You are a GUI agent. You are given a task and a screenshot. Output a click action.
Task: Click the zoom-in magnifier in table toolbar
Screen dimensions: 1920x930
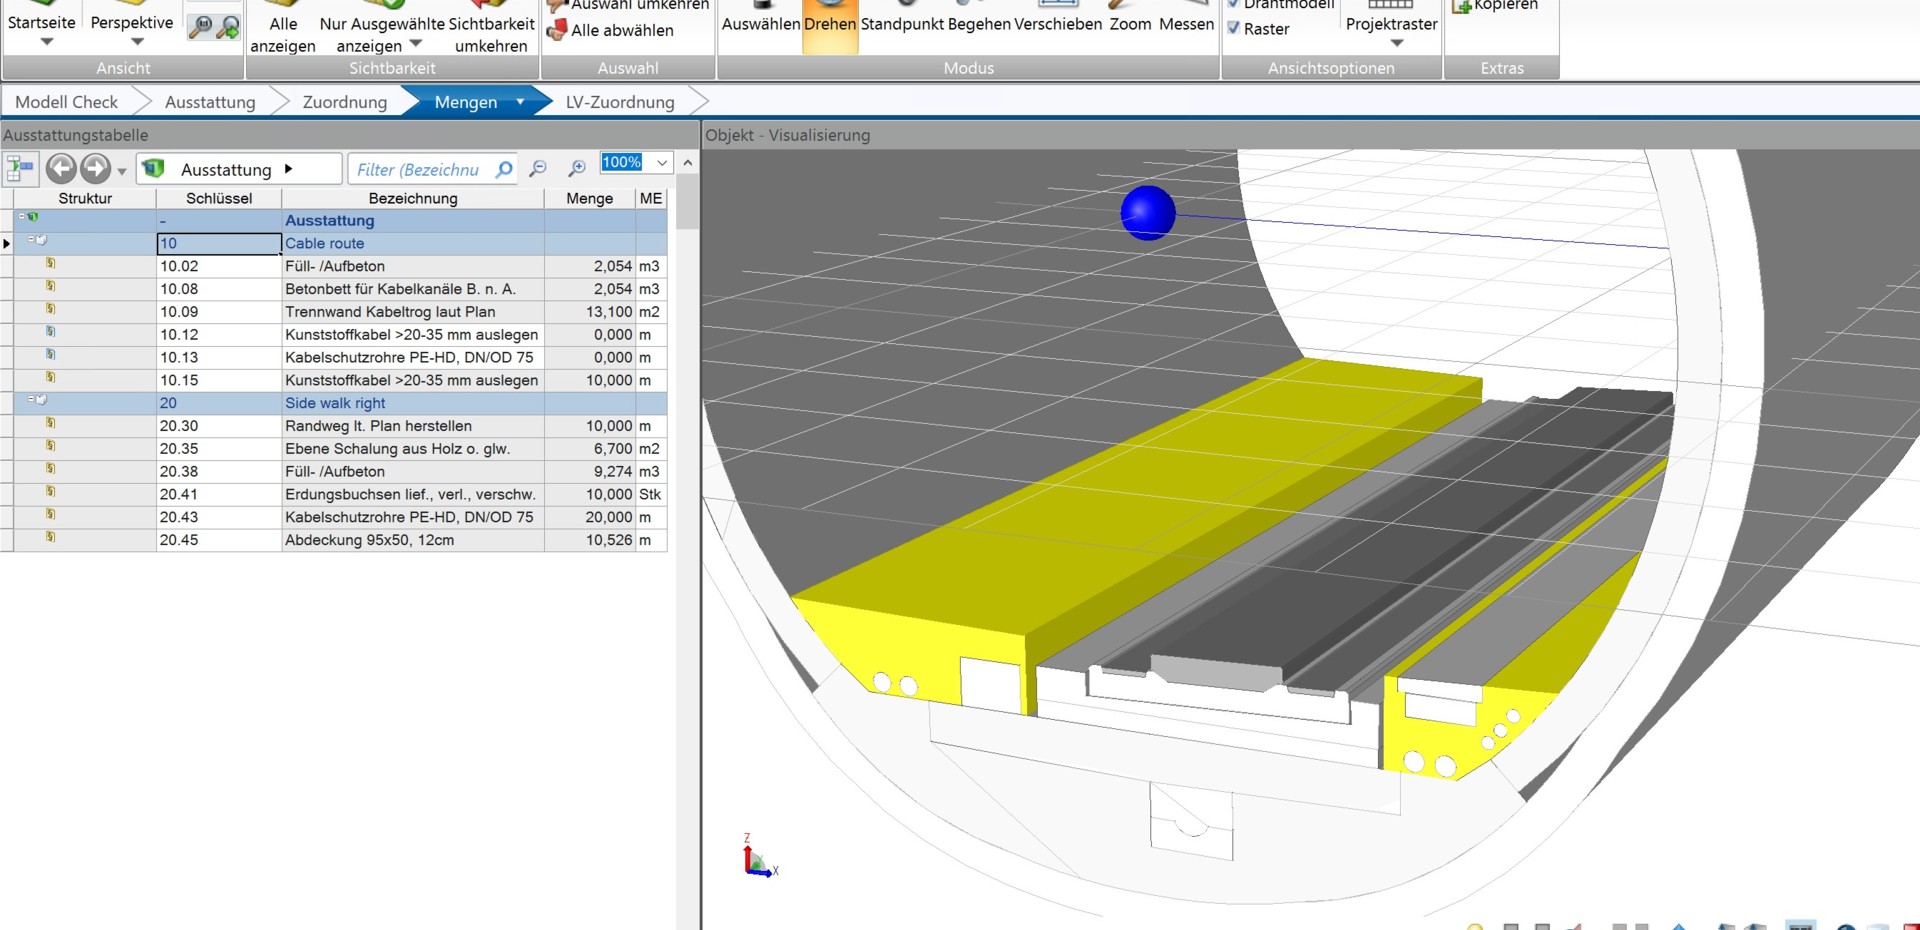click(577, 169)
